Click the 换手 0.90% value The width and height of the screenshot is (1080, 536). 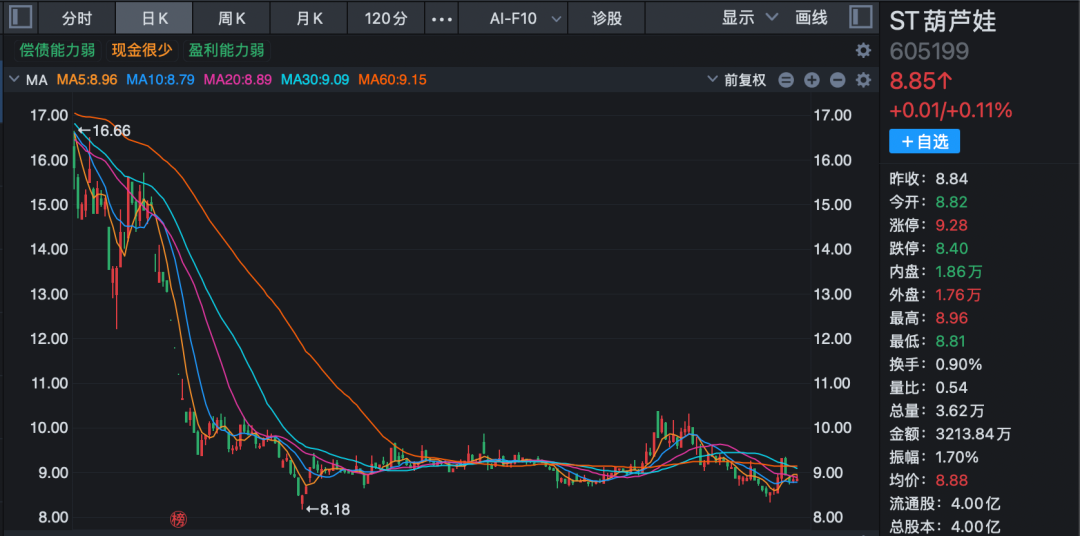958,364
